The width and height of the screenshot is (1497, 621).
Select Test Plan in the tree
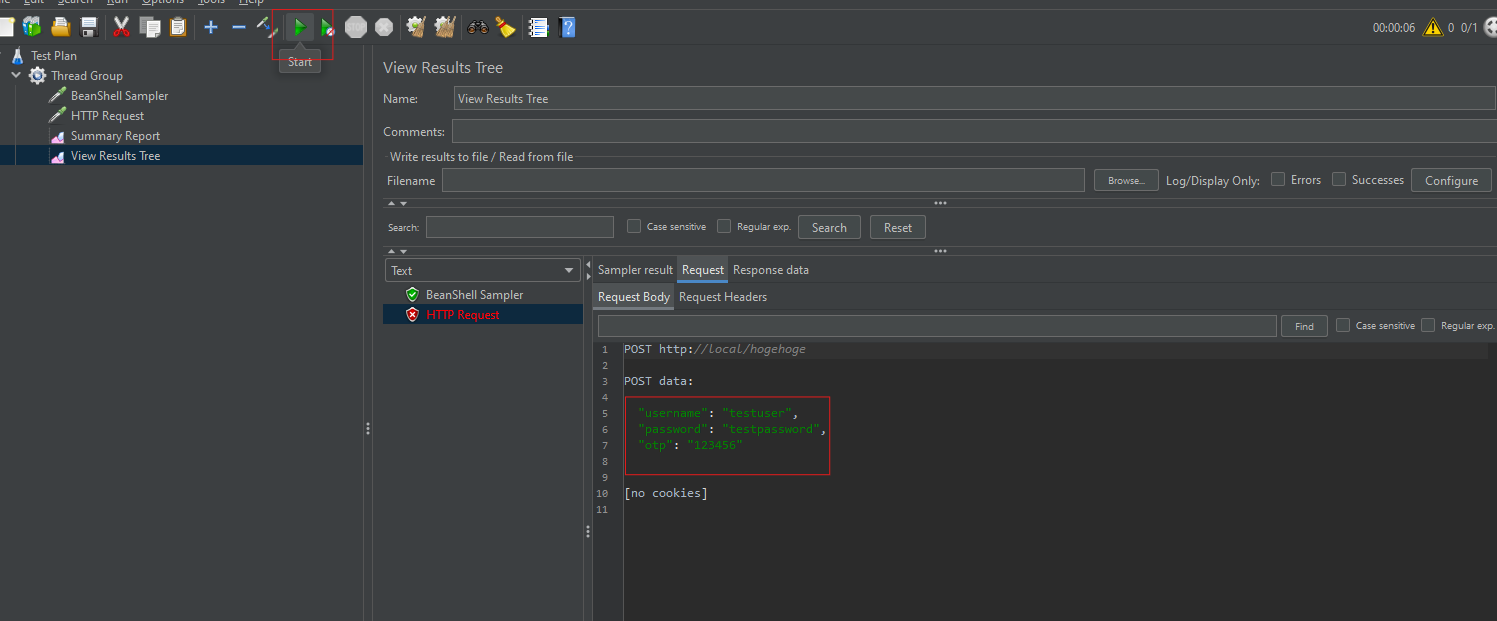54,56
